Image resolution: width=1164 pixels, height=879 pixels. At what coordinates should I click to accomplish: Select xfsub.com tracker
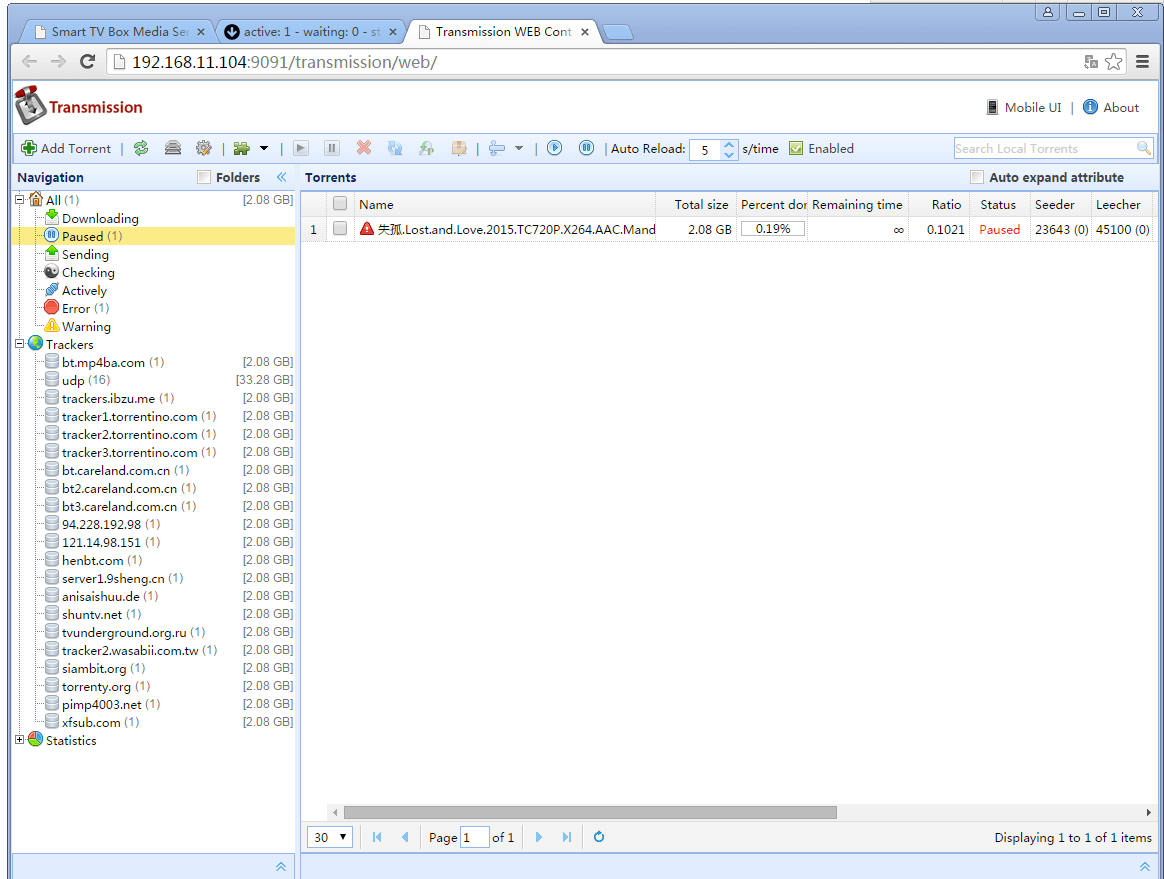(x=91, y=722)
